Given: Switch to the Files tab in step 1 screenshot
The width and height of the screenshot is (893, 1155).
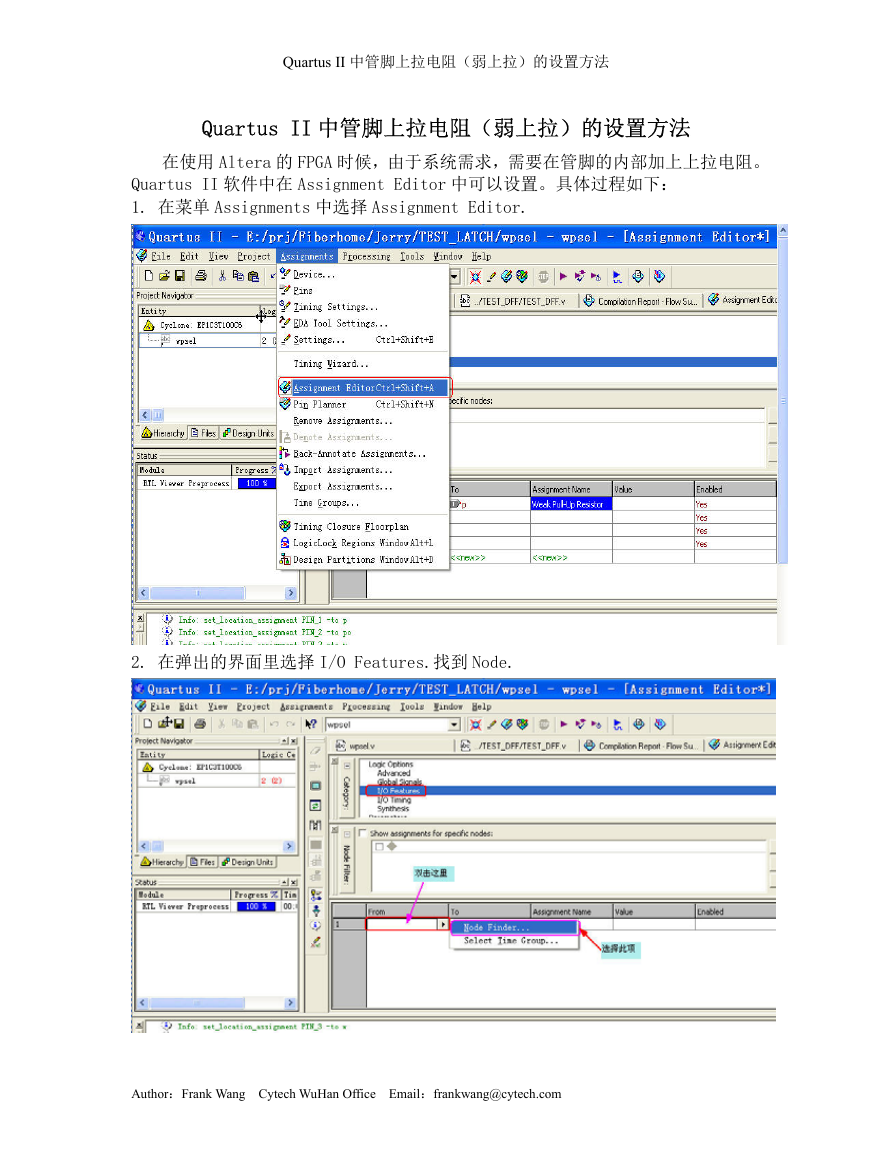Looking at the screenshot, I should [x=203, y=433].
